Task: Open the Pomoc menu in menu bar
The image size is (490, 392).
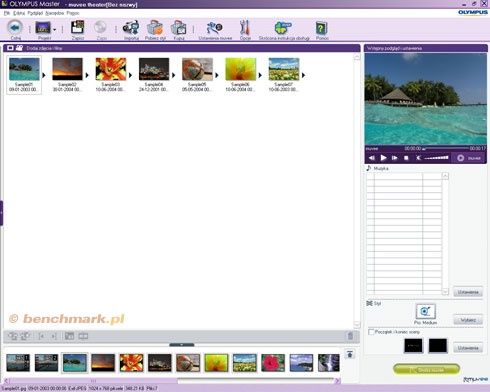Action: 73,13
